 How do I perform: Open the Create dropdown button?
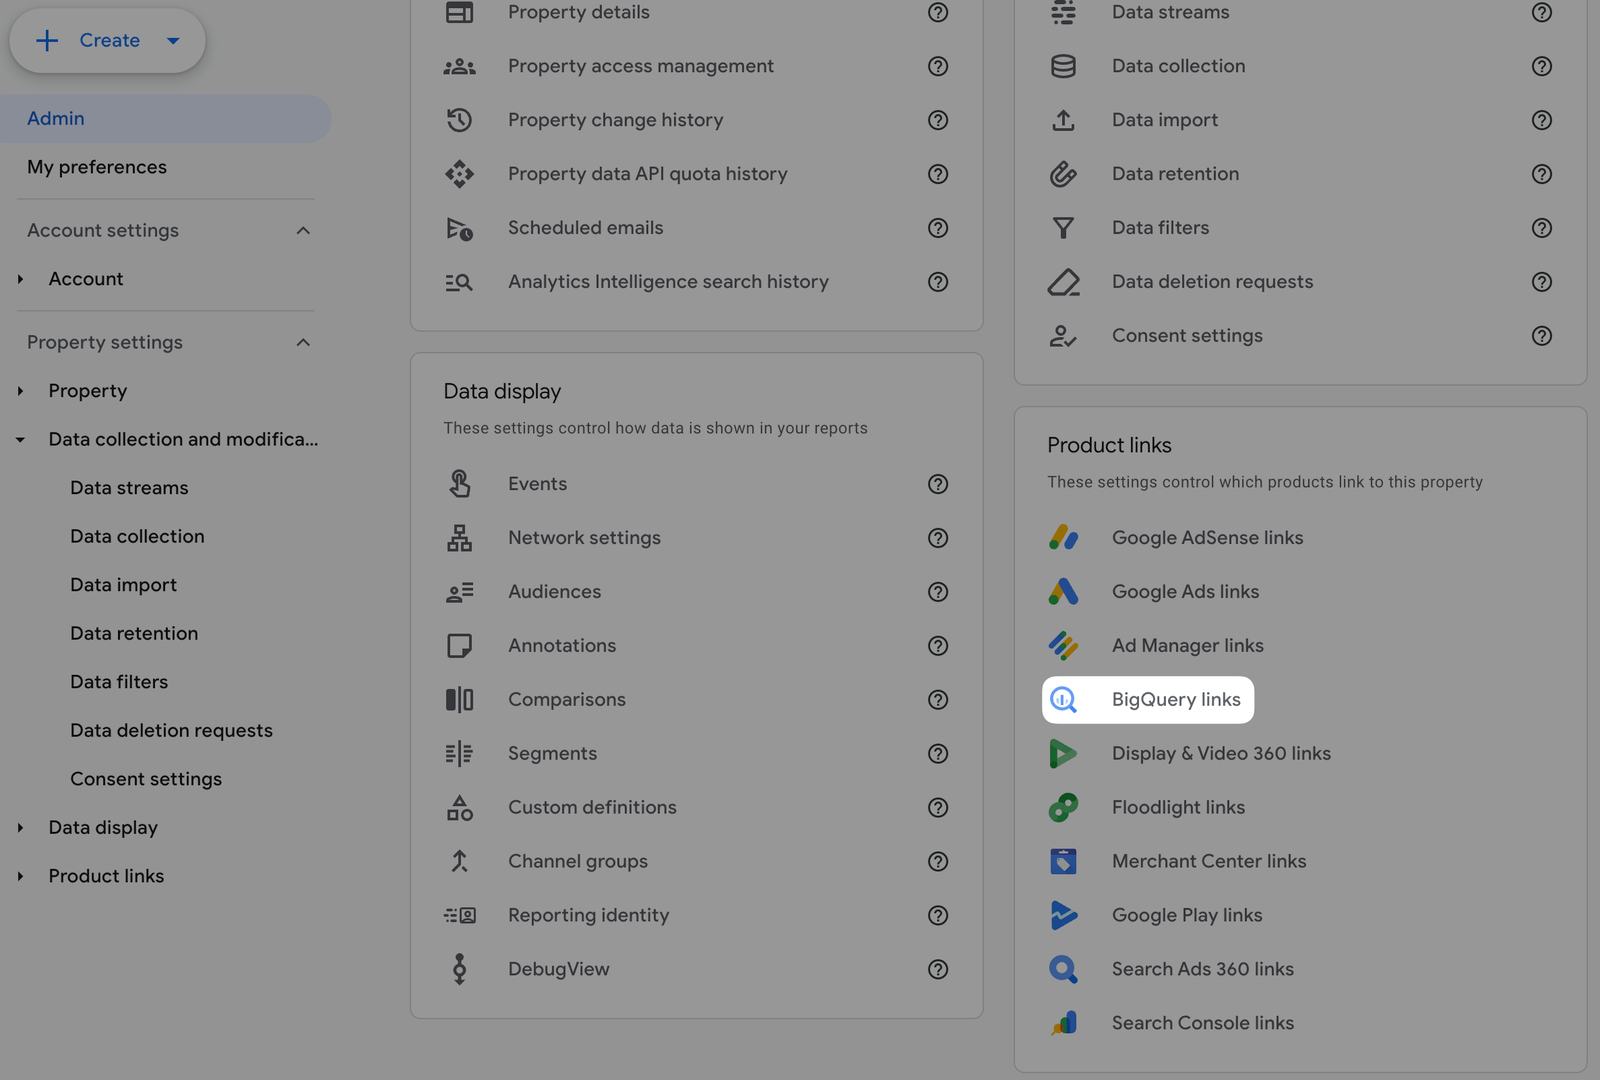(x=107, y=41)
